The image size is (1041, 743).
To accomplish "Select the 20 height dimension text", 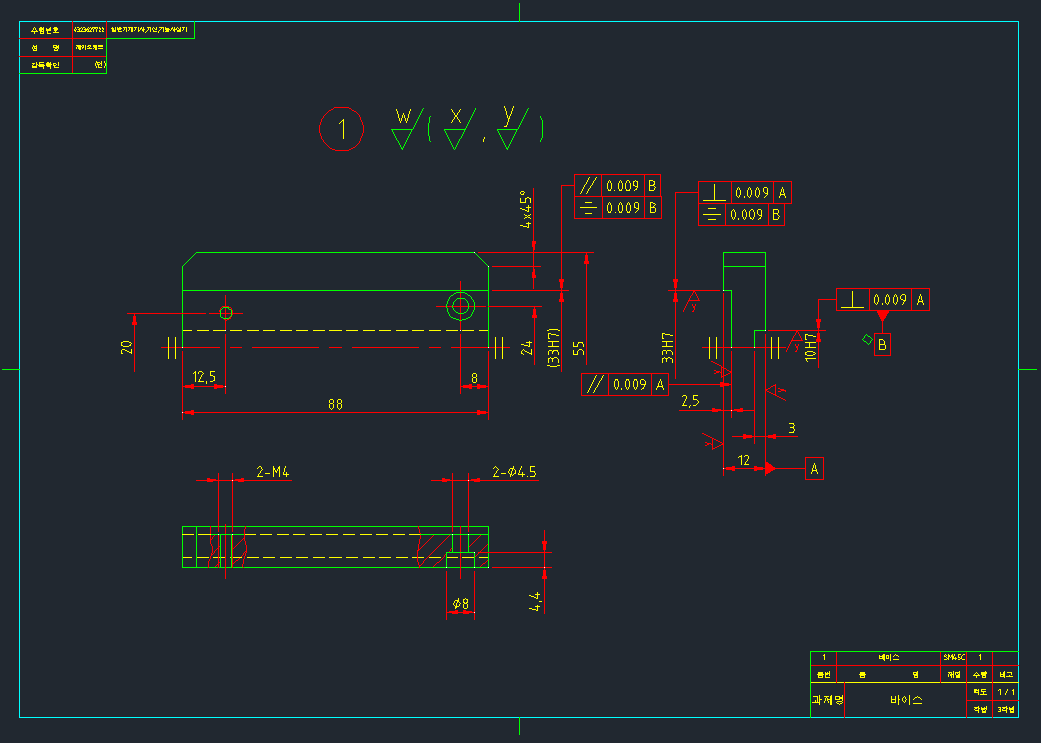I will 127,347.
